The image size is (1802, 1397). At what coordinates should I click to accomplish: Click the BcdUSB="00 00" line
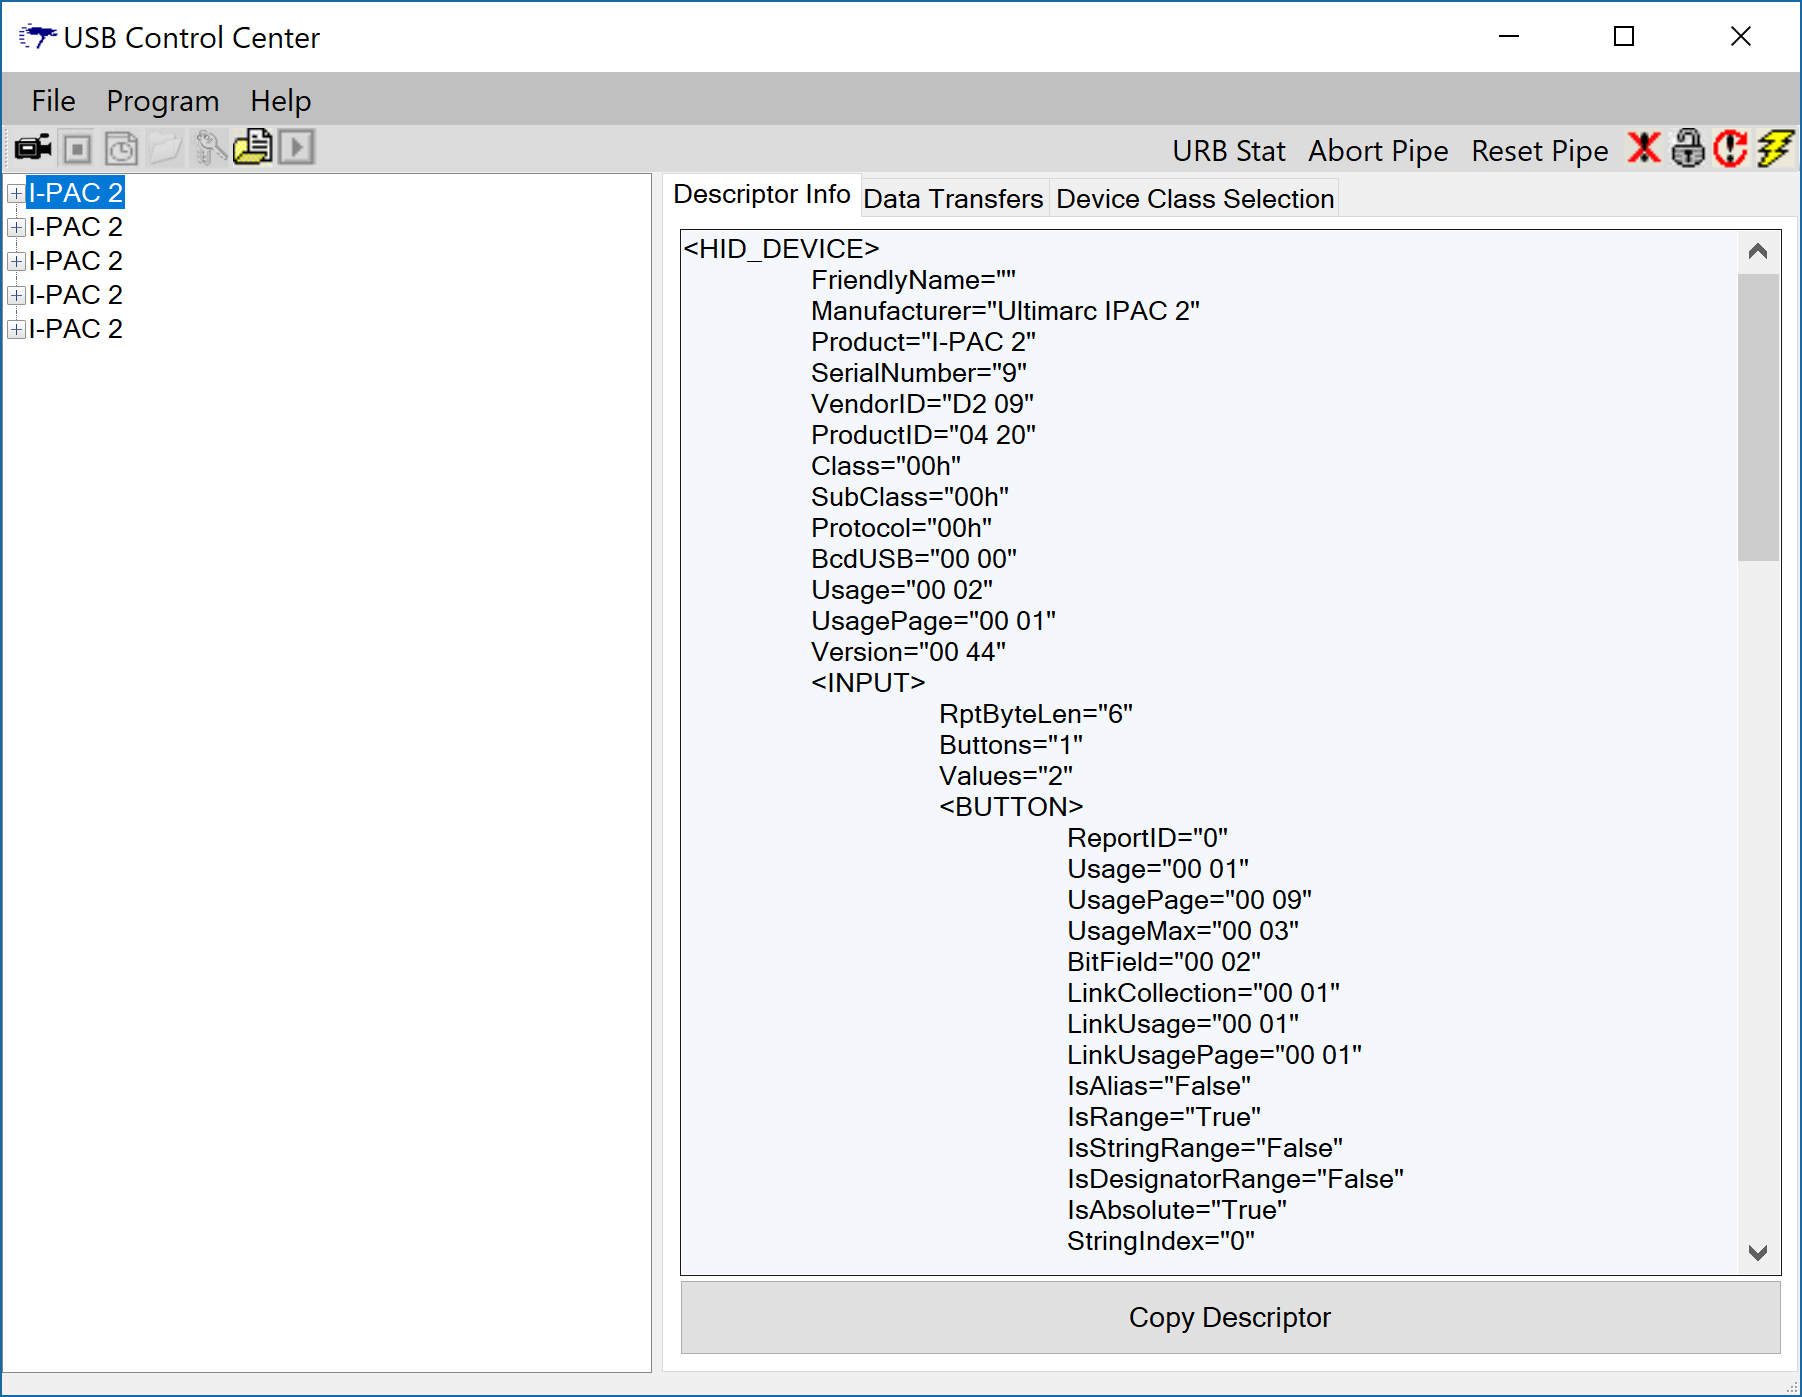[914, 559]
